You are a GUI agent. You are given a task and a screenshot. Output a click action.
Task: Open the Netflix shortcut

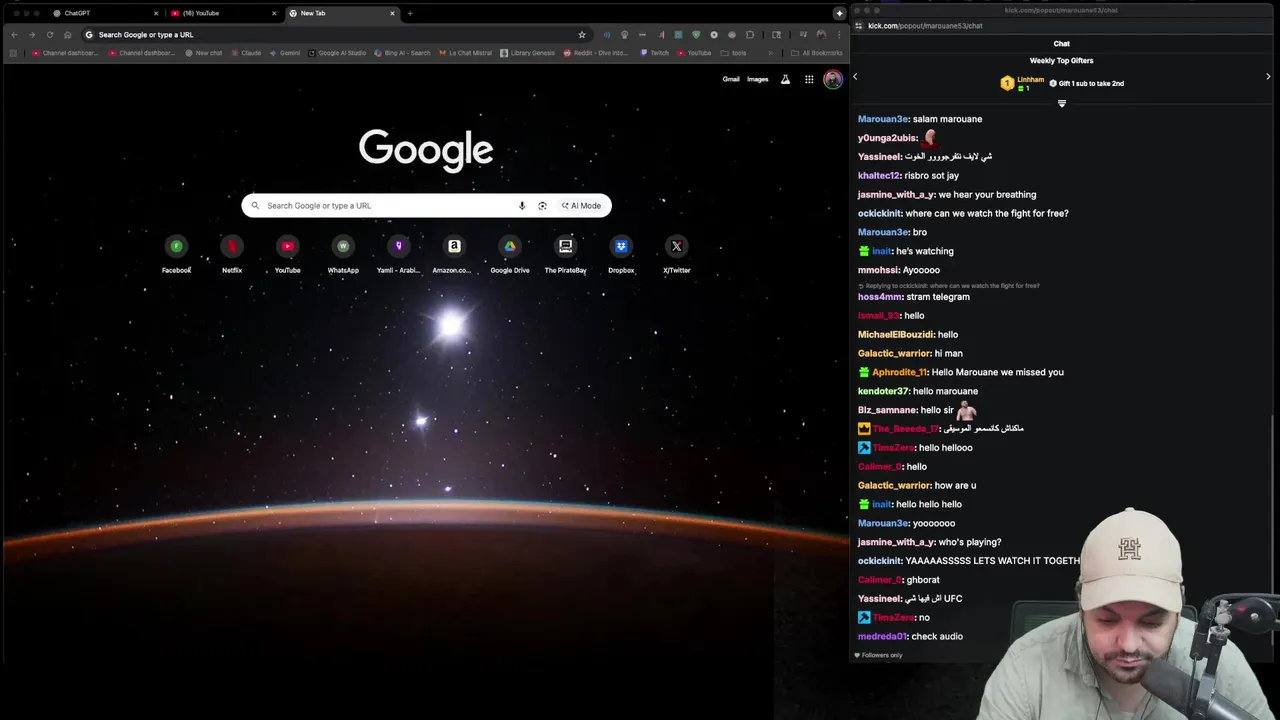pyautogui.click(x=232, y=254)
